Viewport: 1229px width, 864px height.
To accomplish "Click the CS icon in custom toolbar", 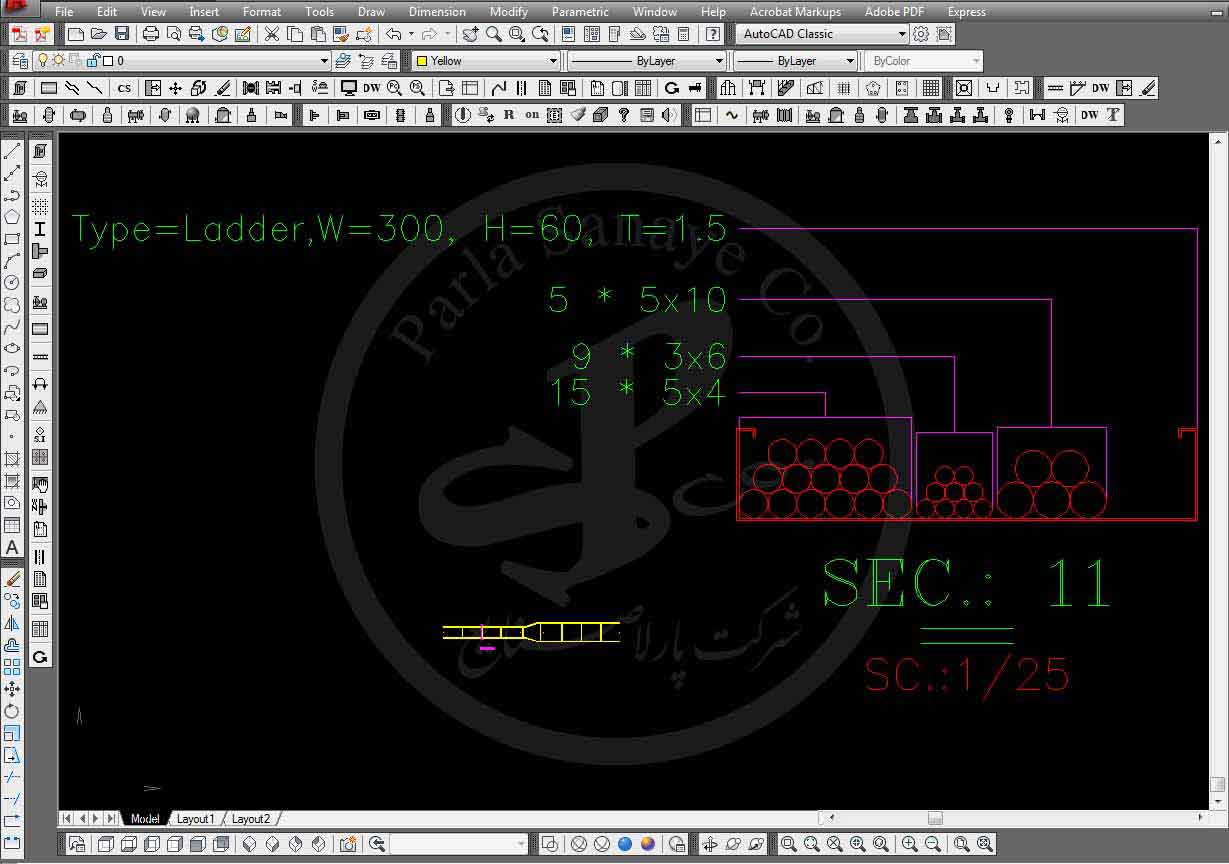I will click(x=124, y=88).
